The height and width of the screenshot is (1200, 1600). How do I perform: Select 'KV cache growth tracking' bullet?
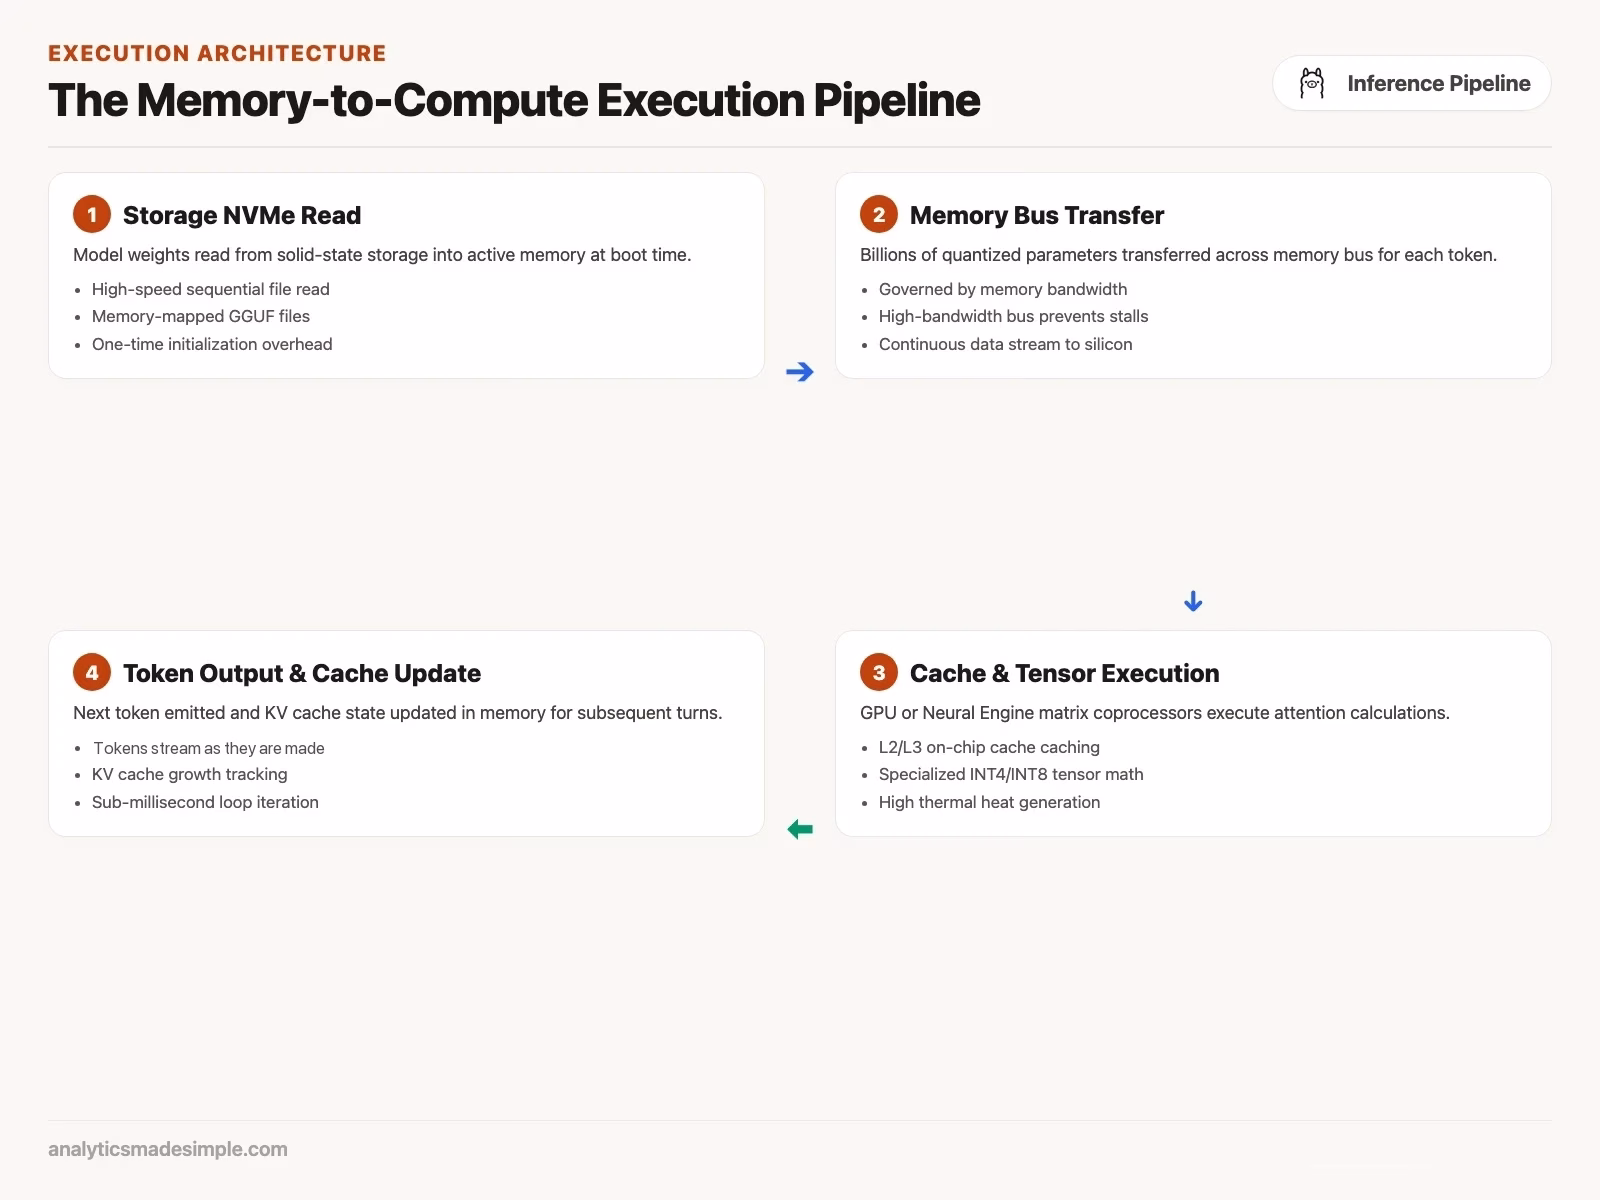click(190, 774)
